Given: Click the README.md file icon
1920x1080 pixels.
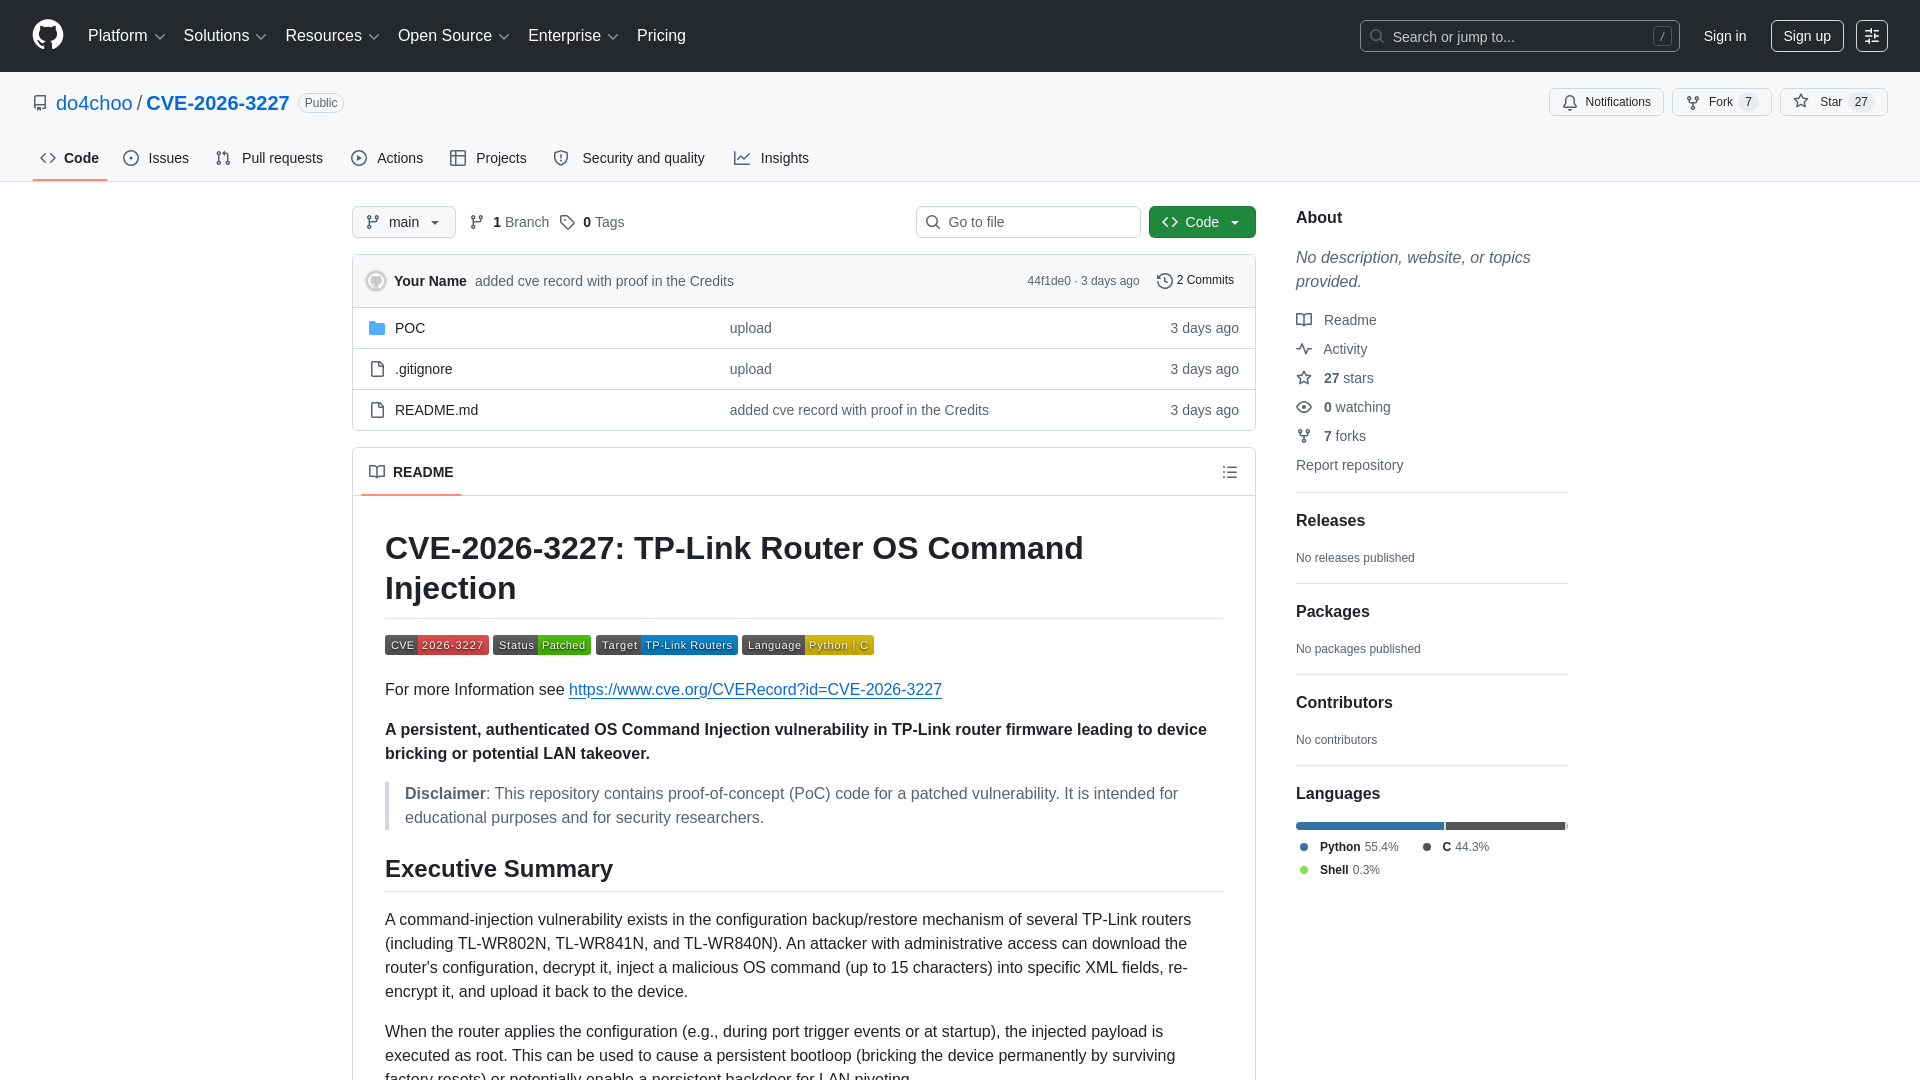Looking at the screenshot, I should coord(377,410).
